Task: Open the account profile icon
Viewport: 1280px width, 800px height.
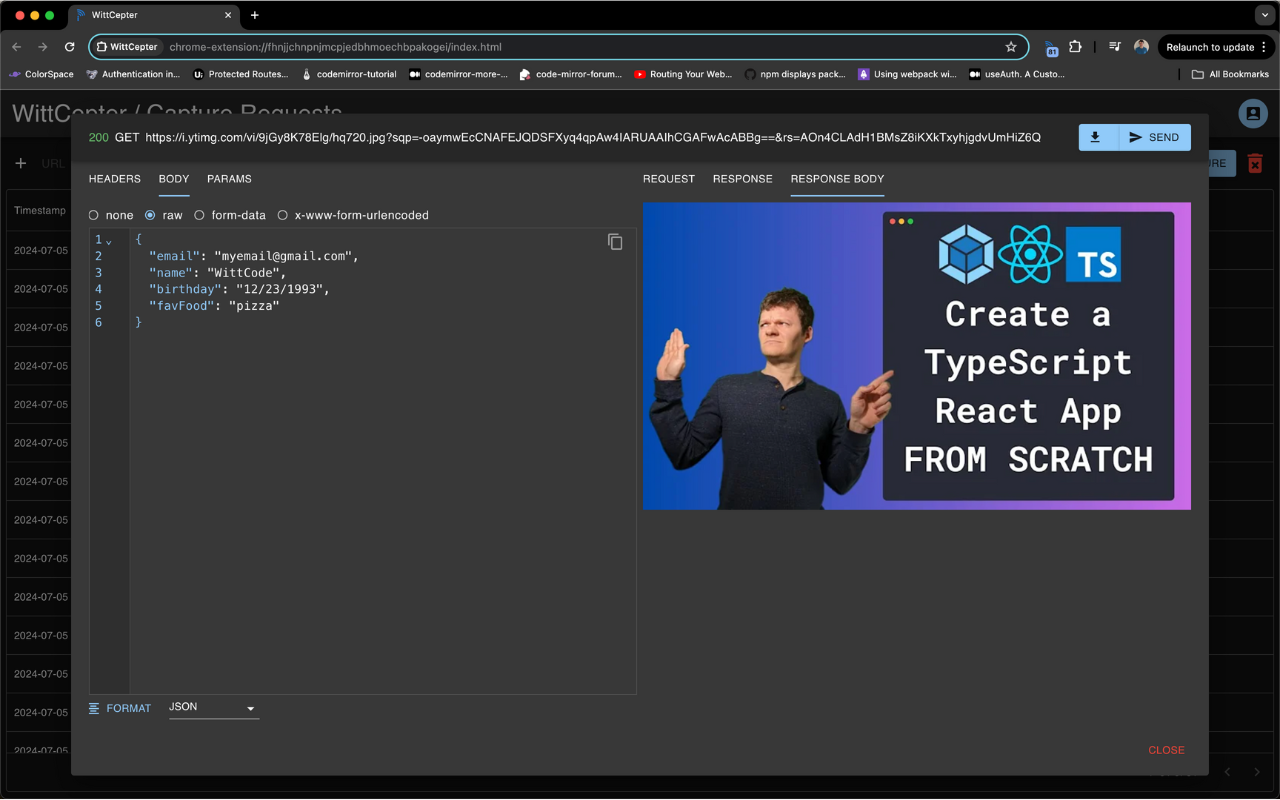Action: pos(1252,114)
